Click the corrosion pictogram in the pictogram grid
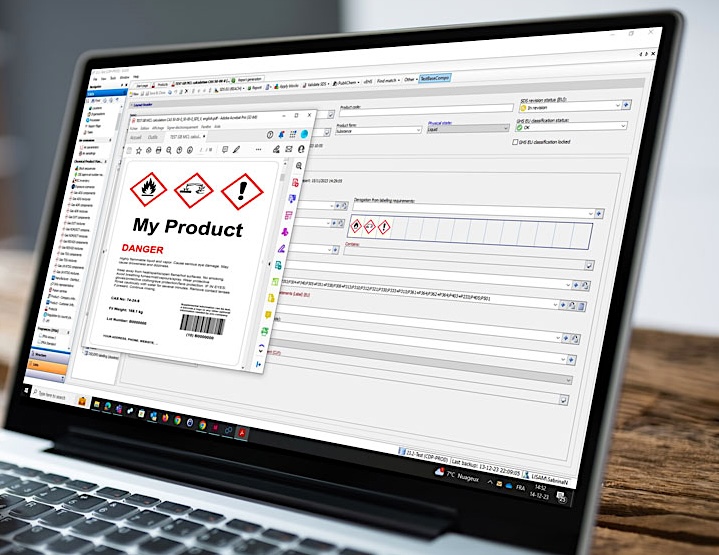This screenshot has height=555, width=719. pos(370,226)
